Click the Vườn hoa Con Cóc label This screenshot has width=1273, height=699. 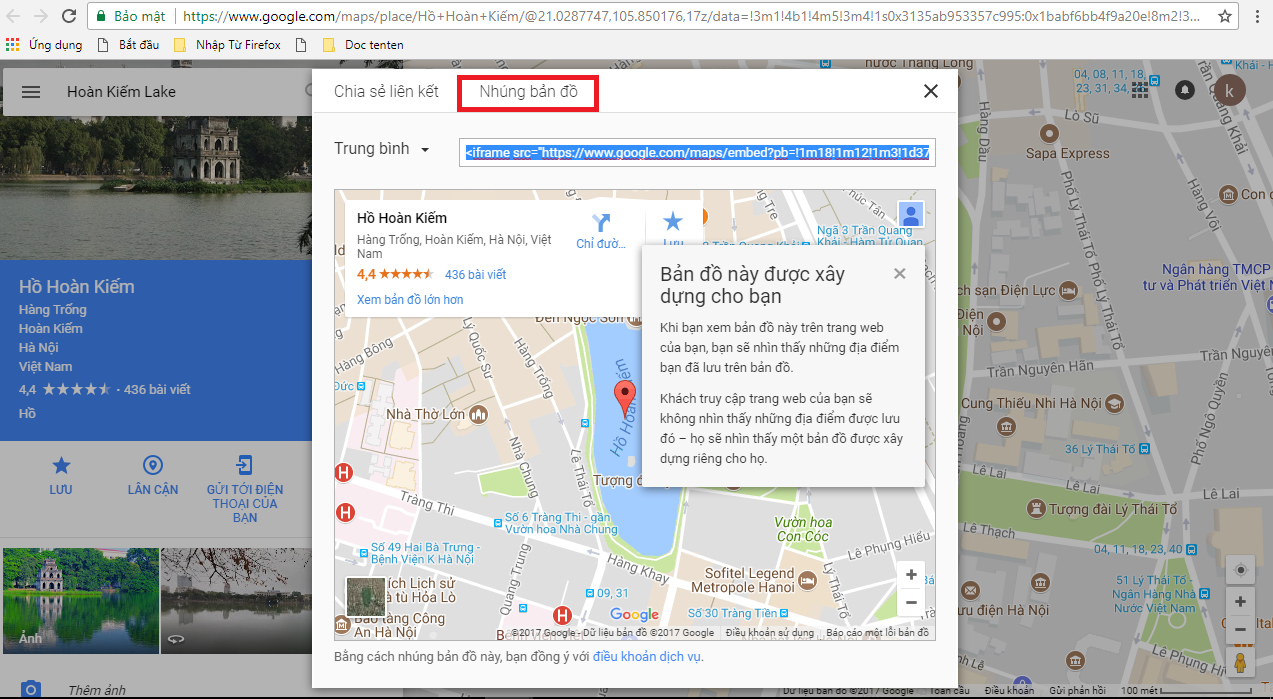point(803,529)
